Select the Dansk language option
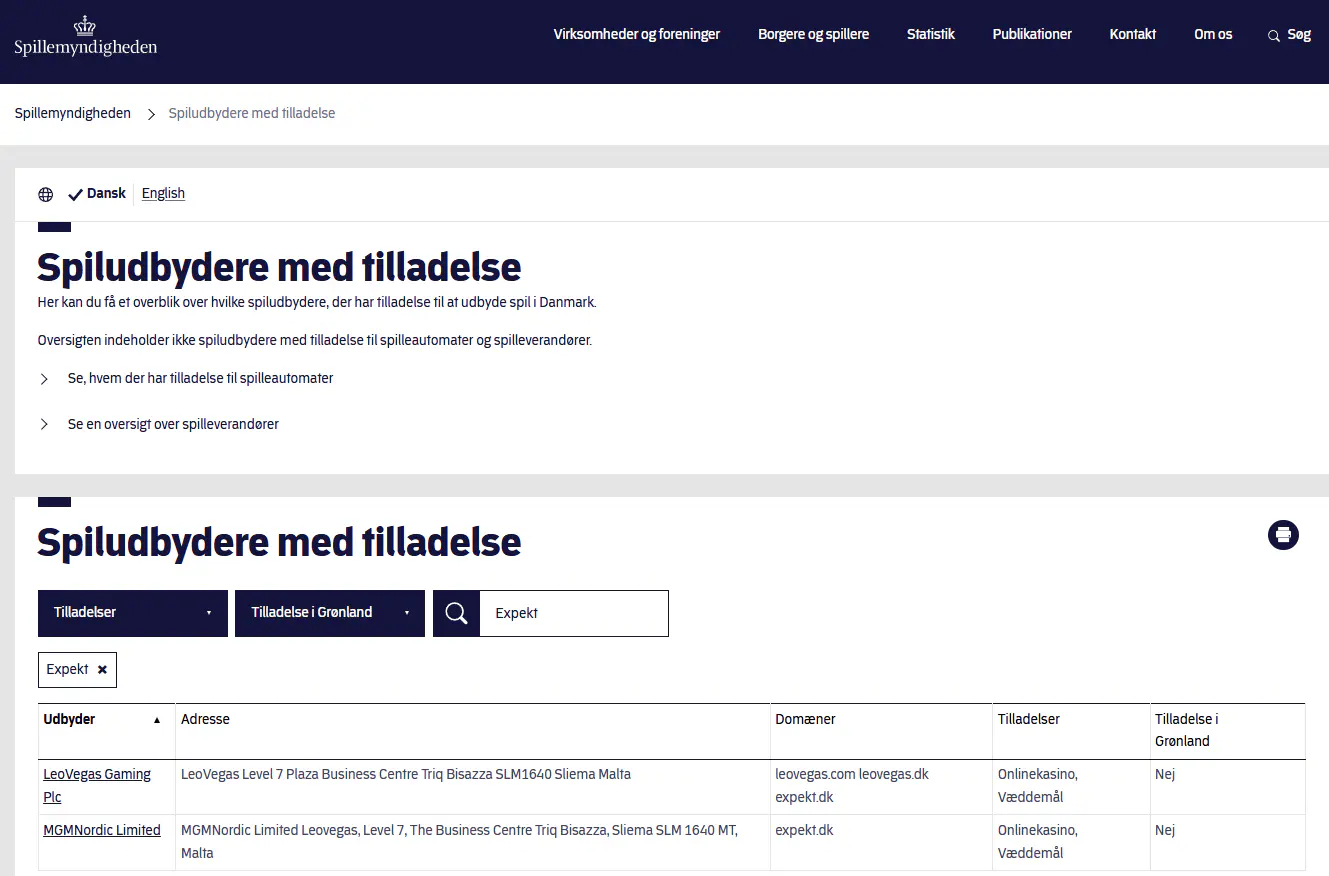1329x876 pixels. 97,194
